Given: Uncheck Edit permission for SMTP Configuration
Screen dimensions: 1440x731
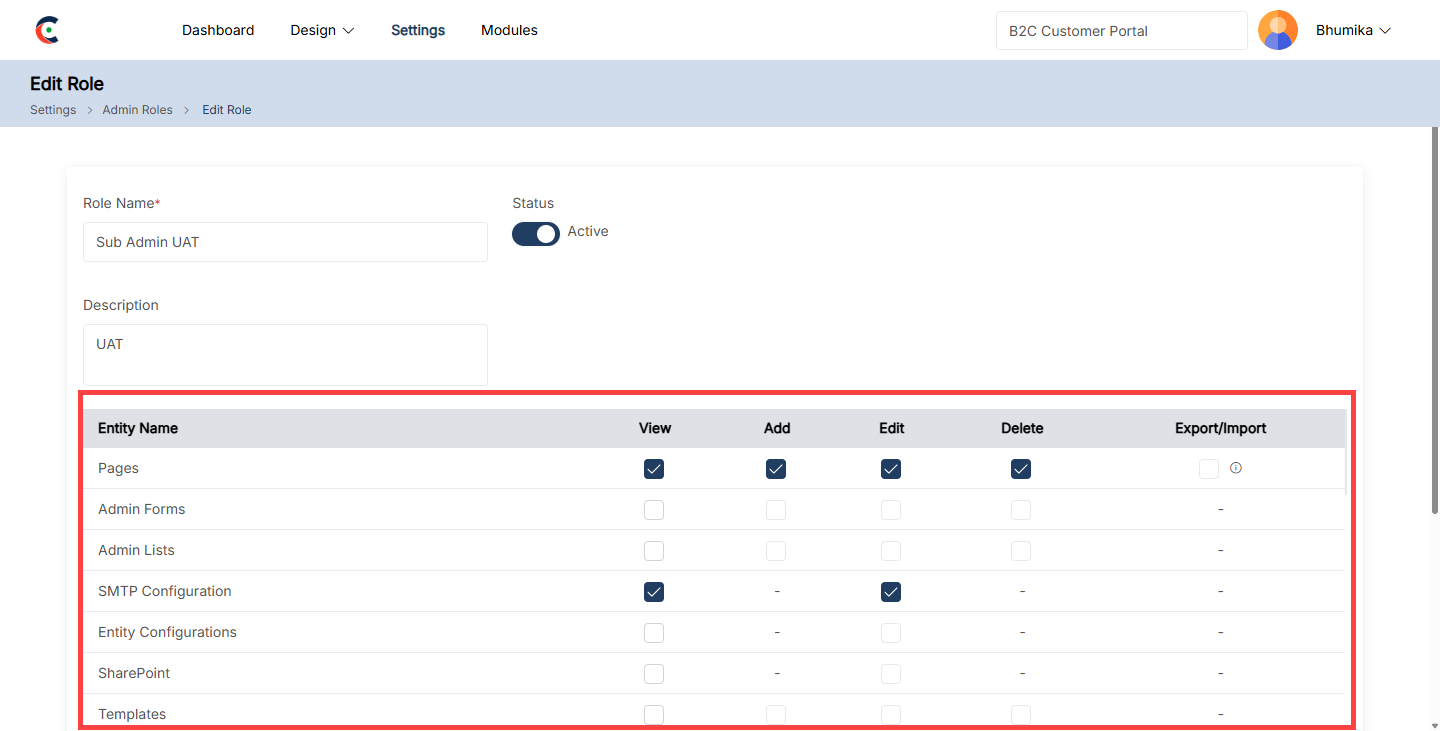Looking at the screenshot, I should point(891,592).
